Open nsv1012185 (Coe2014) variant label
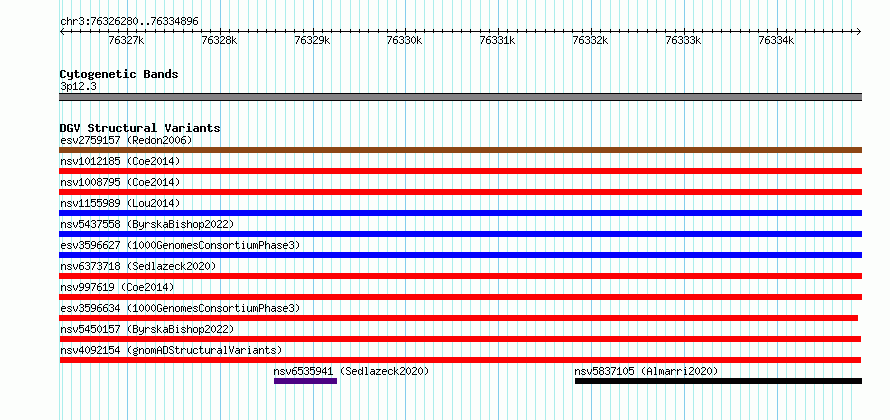890x420 pixels. pyautogui.click(x=120, y=161)
